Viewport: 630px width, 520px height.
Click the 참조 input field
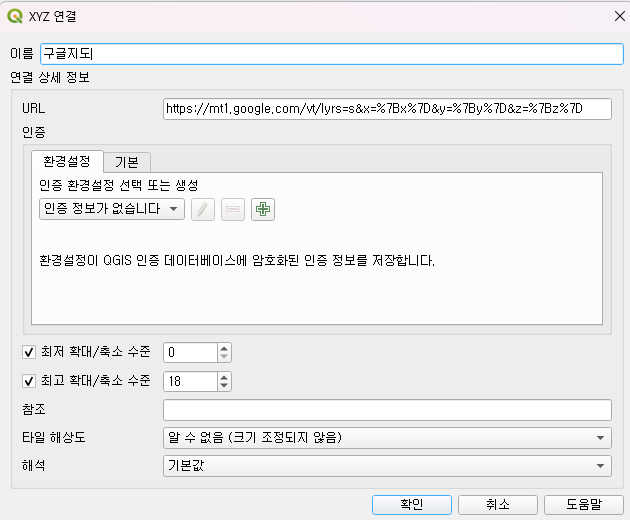tap(387, 410)
